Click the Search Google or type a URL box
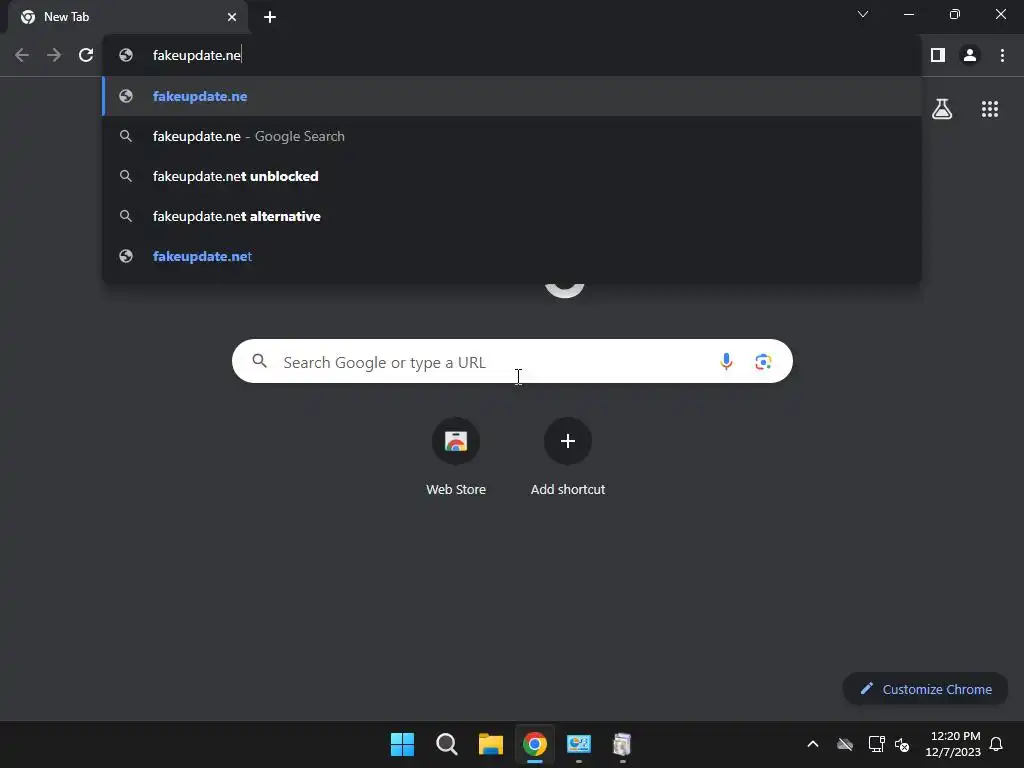Viewport: 1024px width, 768px height. (x=512, y=361)
